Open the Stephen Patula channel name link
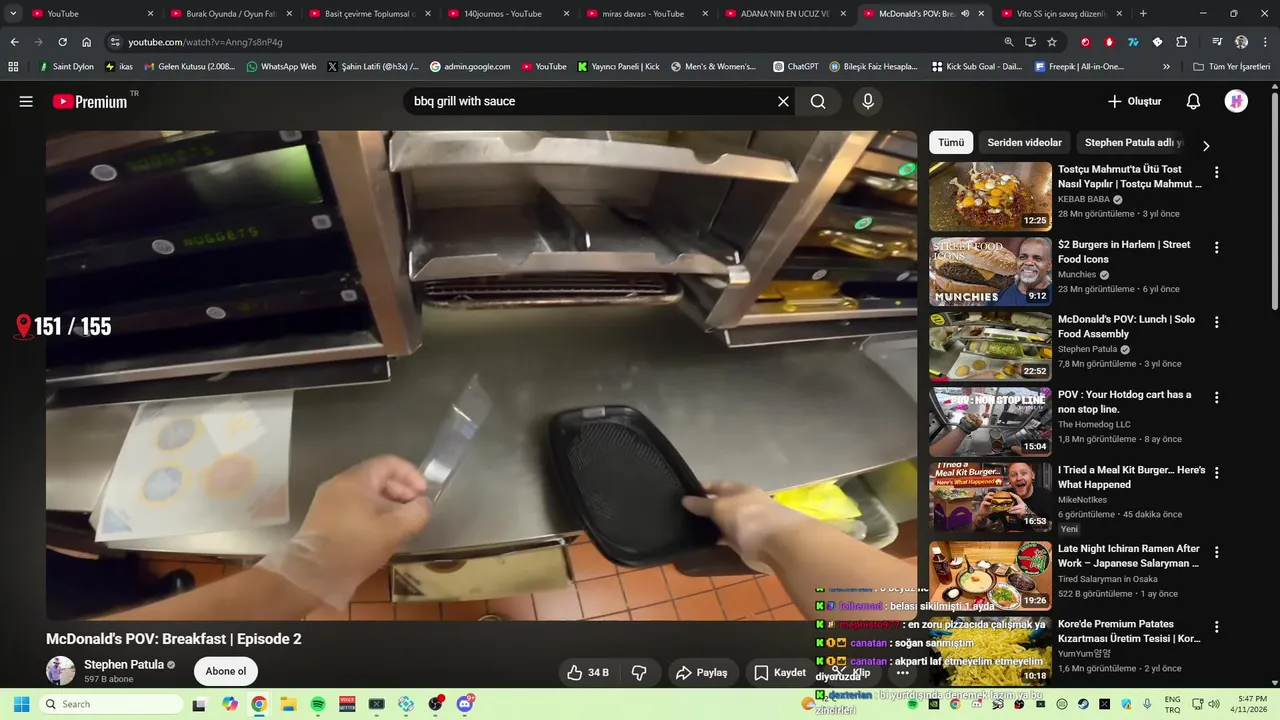 click(124, 664)
